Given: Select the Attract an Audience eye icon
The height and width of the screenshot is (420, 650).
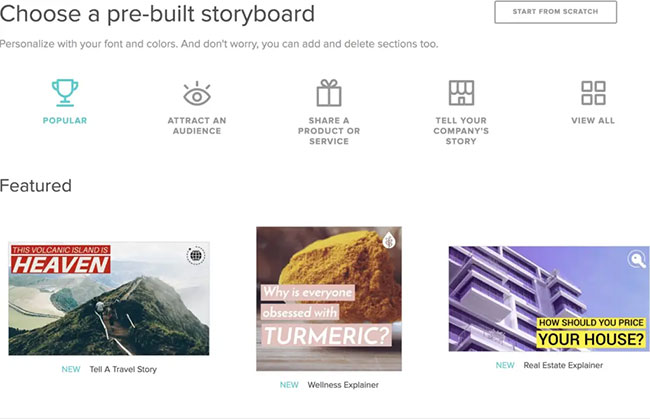Looking at the screenshot, I should point(197,93).
